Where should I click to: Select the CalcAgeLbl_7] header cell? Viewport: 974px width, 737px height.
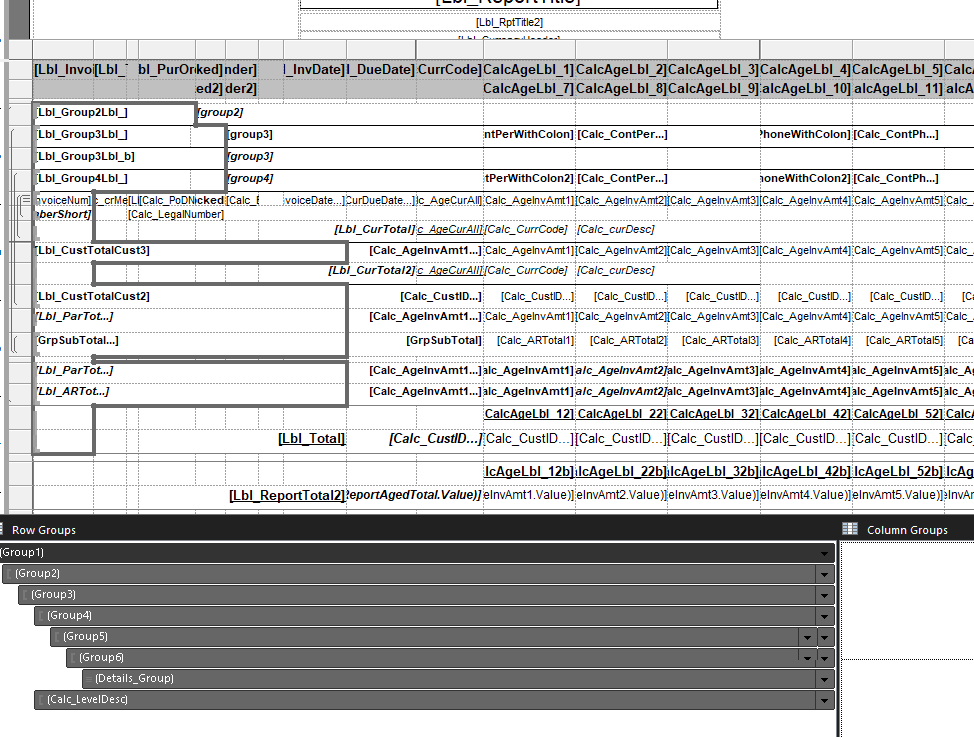click(x=529, y=89)
